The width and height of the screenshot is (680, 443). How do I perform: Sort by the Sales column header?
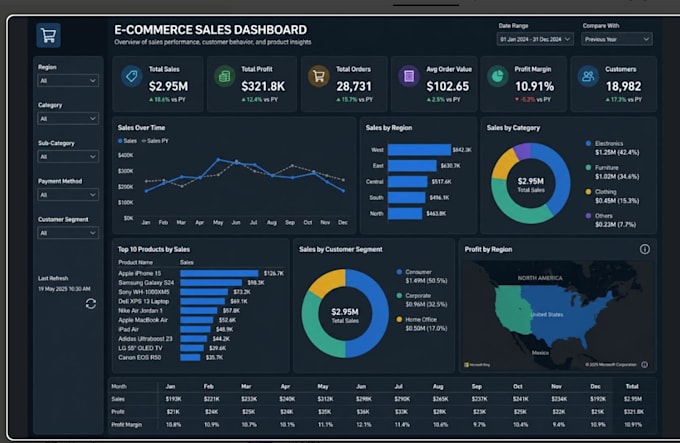[186, 262]
